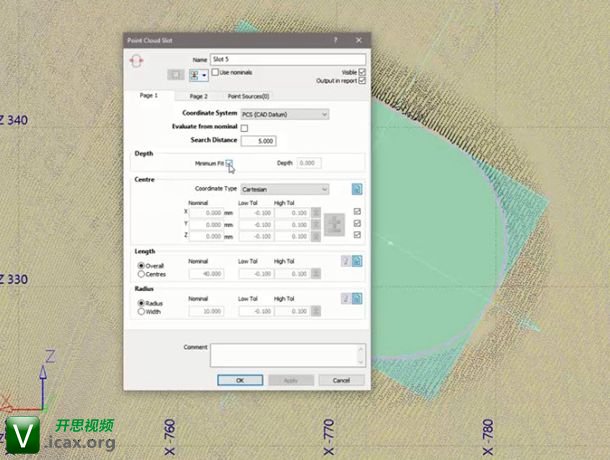Click tolerance icon in Radius row
Viewport: 610px width, 460px height.
point(316,311)
